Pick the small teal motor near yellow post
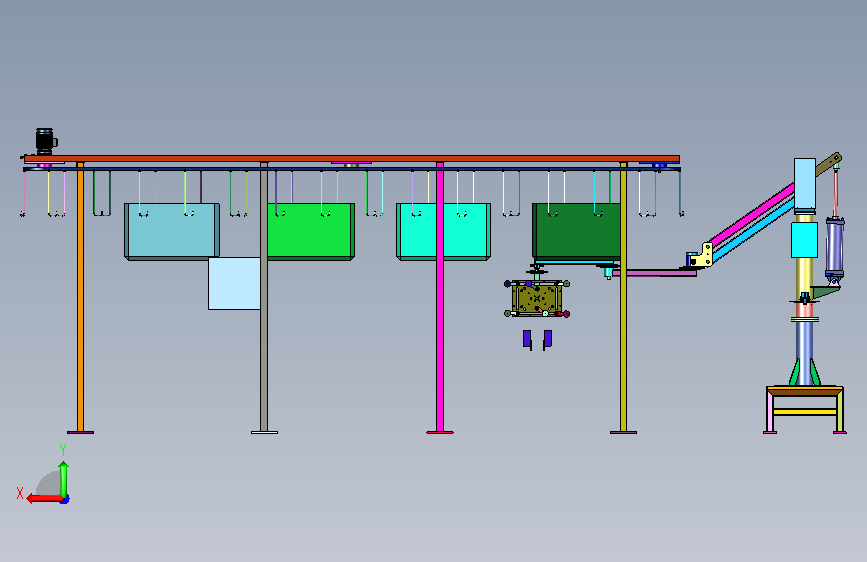The height and width of the screenshot is (562, 867). (x=608, y=273)
